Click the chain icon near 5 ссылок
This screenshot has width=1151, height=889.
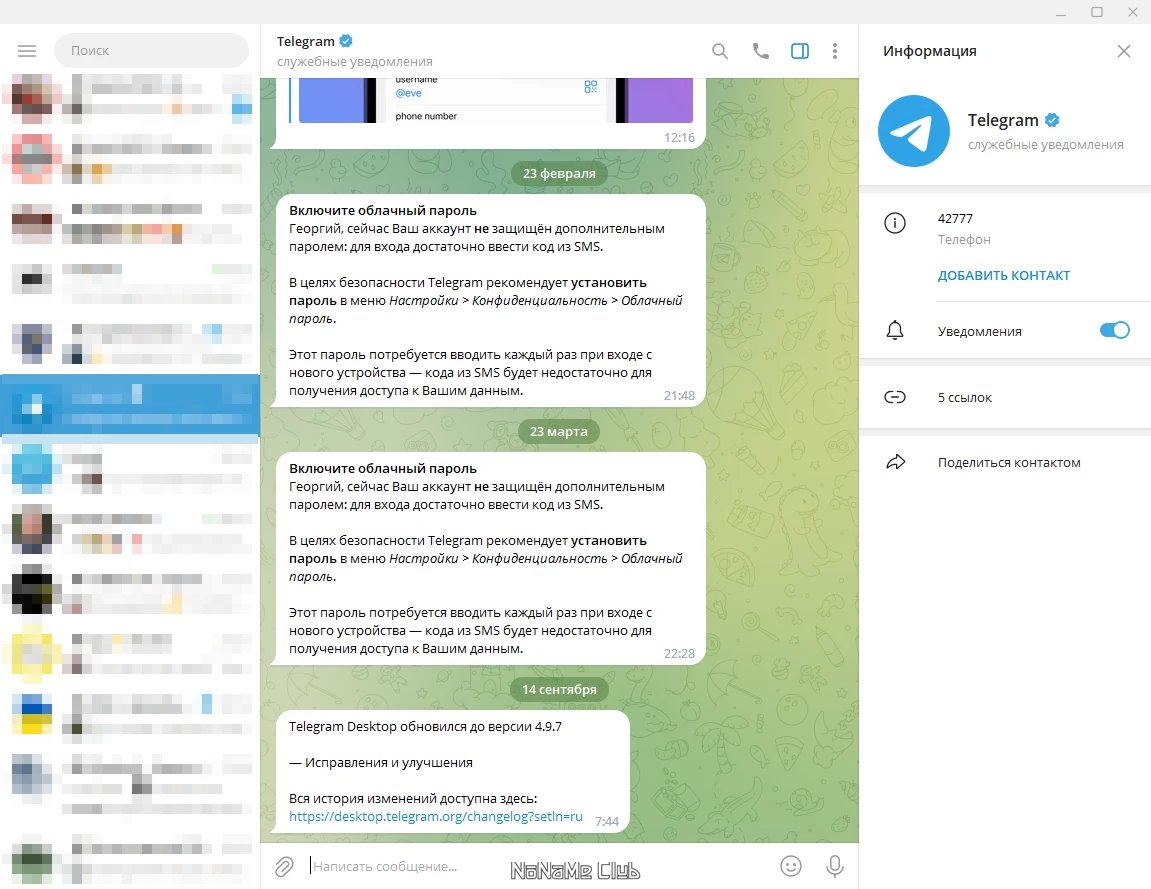coord(895,397)
